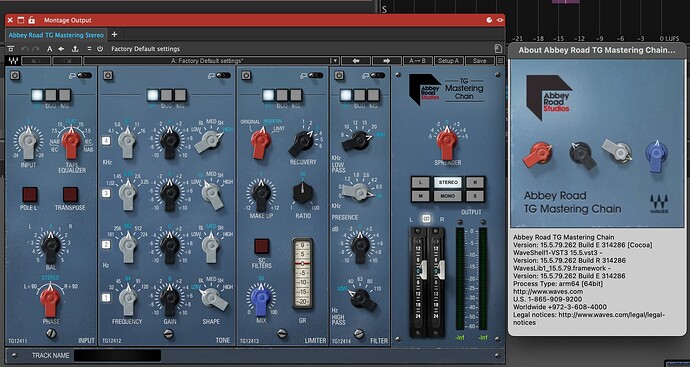The width and height of the screenshot is (690, 367).
Task: Monitor the M mid button
Action: point(421,196)
